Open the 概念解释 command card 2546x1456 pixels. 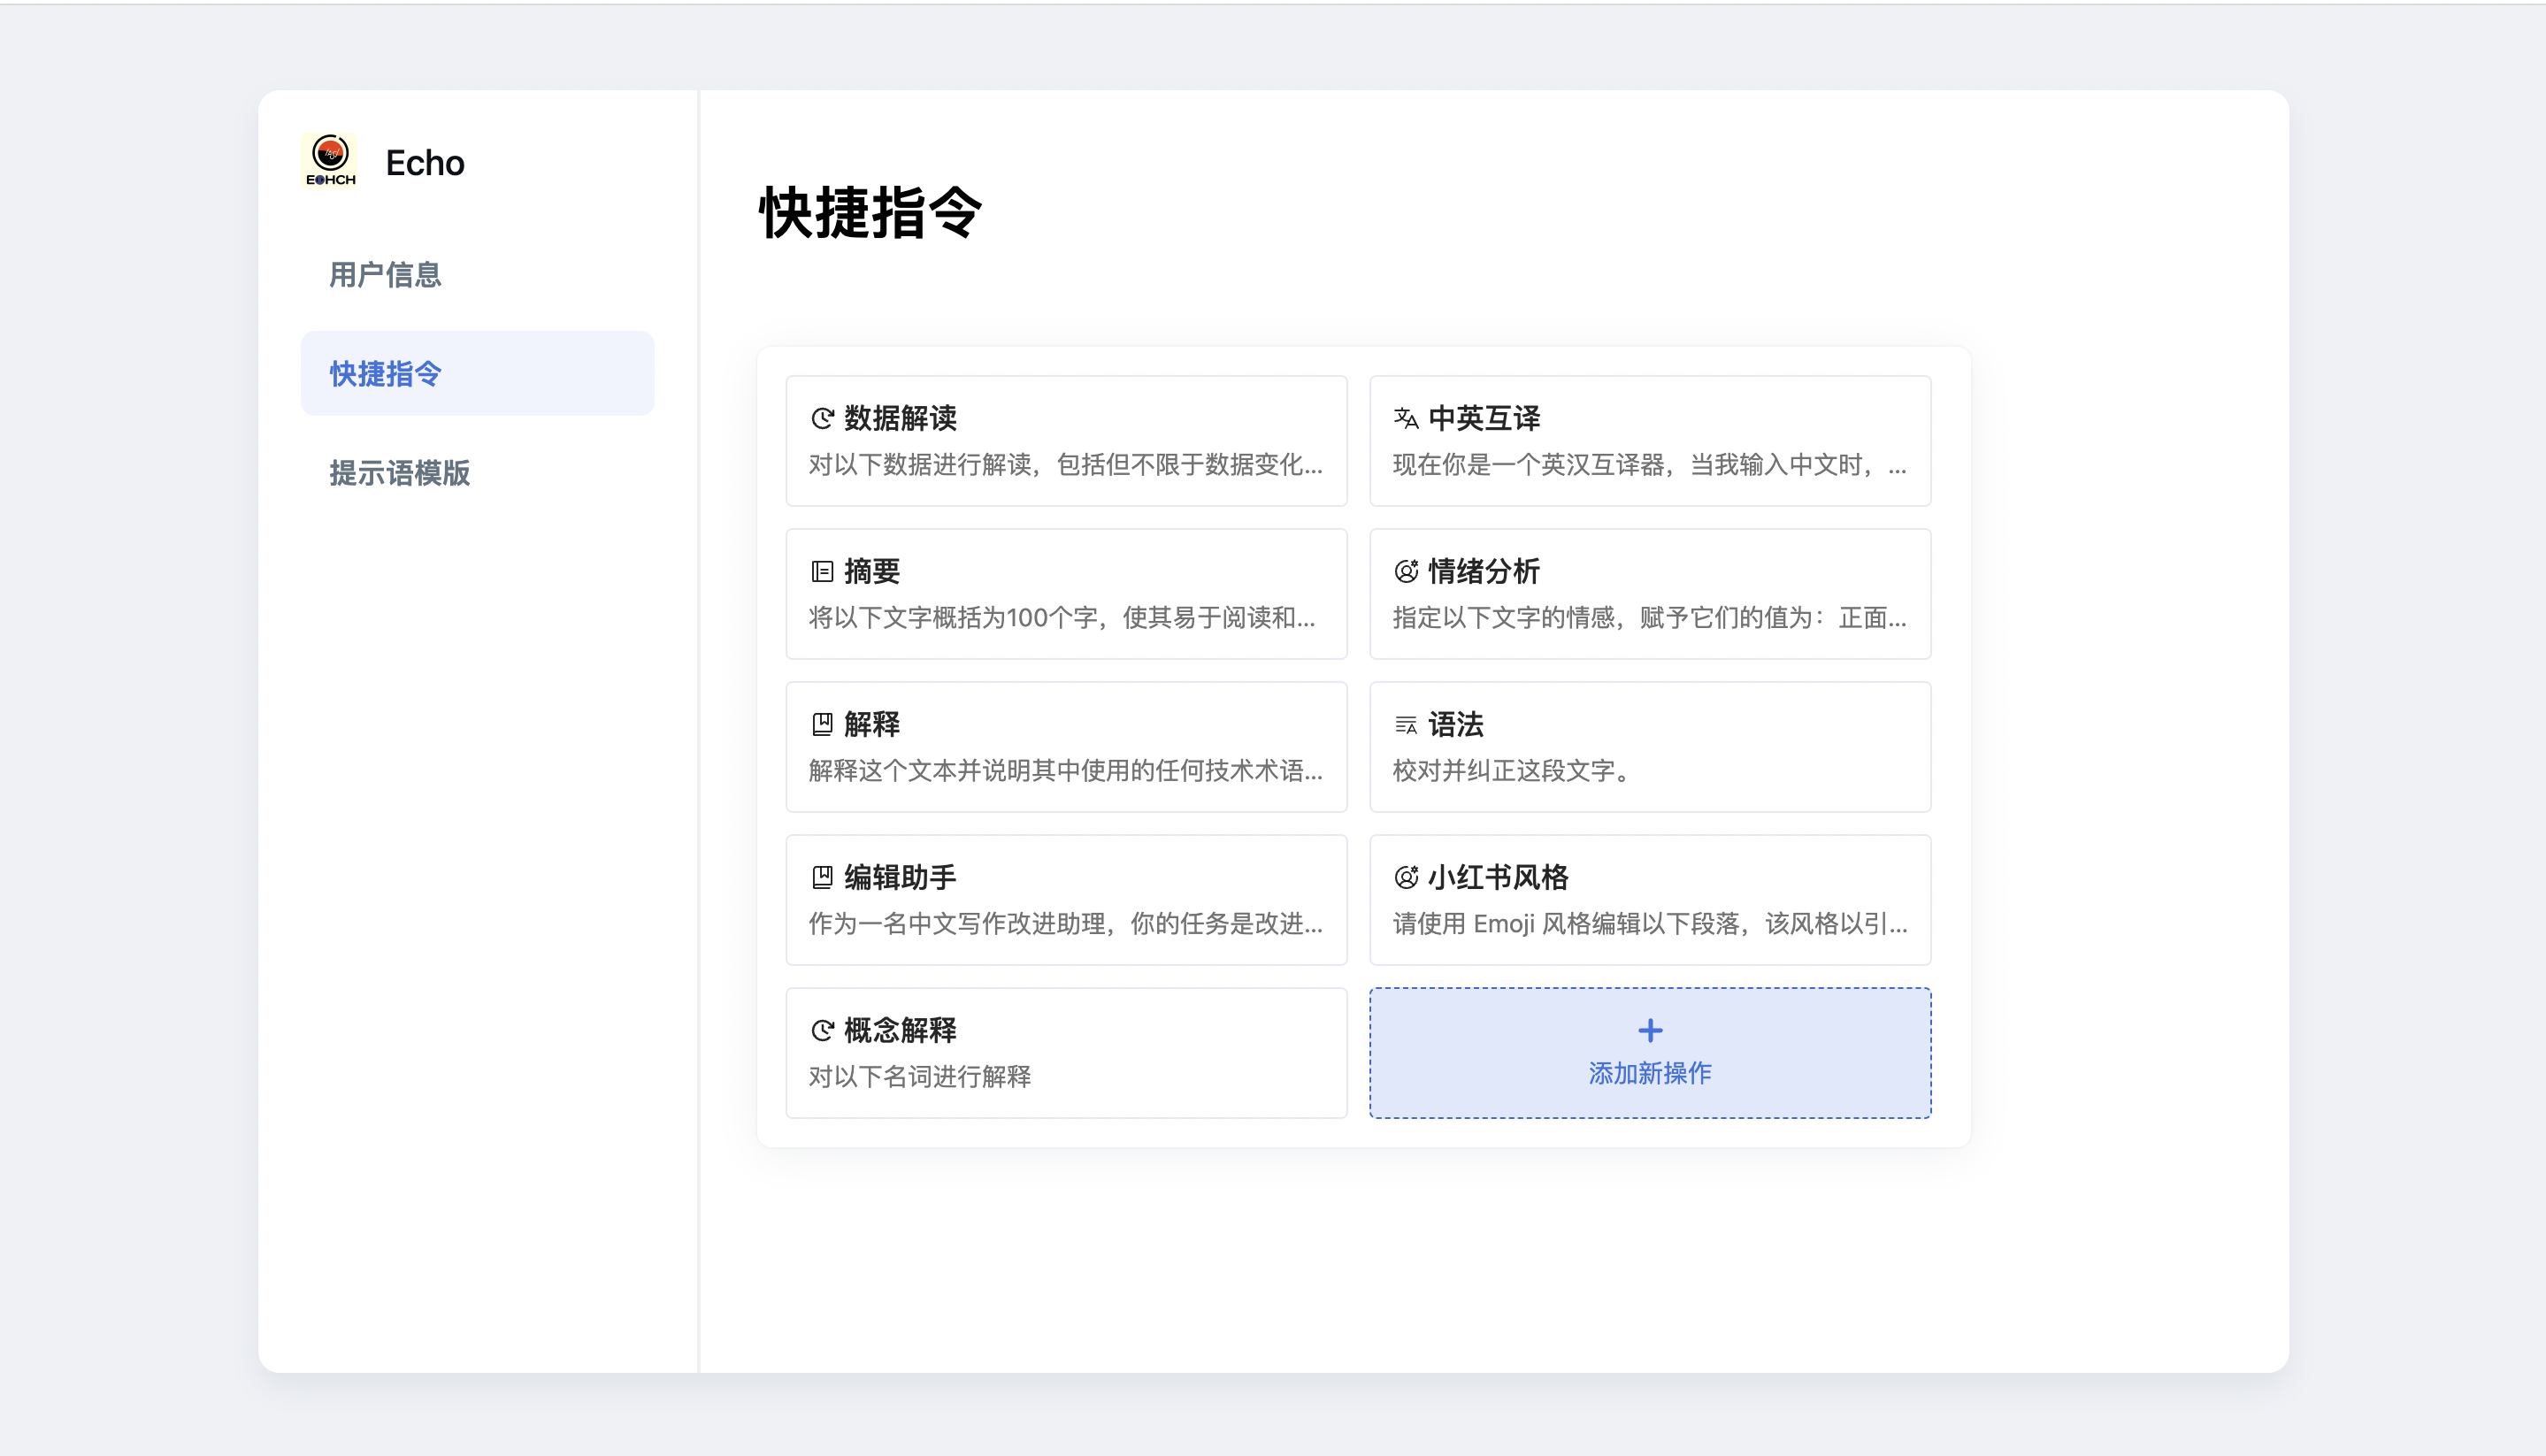[x=1066, y=1053]
